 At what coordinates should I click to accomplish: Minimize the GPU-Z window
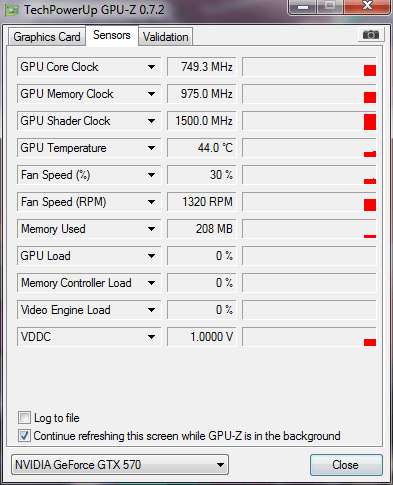(x=302, y=6)
